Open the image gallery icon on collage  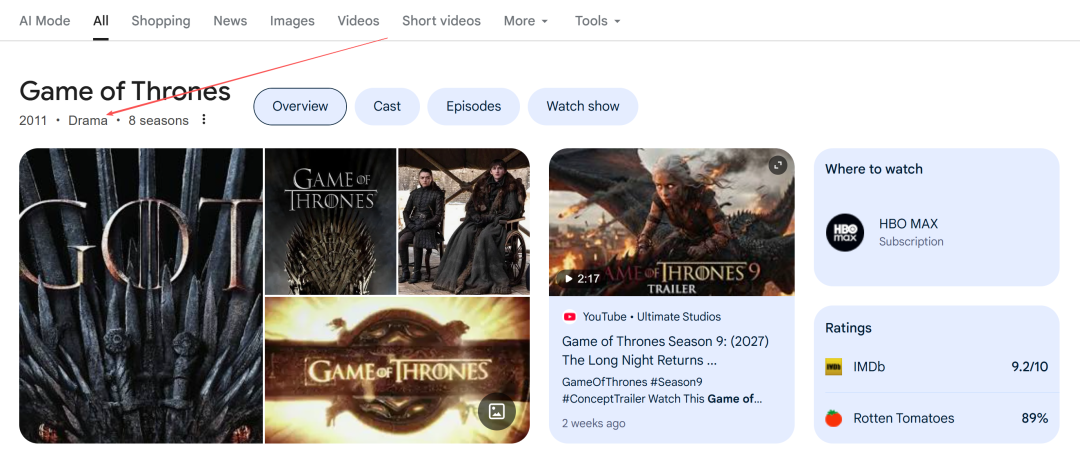tap(497, 412)
